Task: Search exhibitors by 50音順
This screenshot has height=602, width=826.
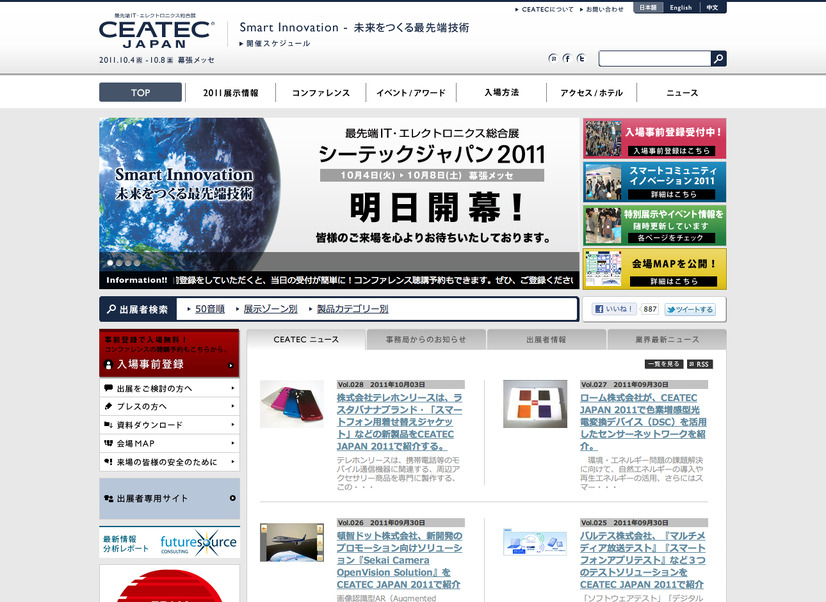Action: pos(210,309)
